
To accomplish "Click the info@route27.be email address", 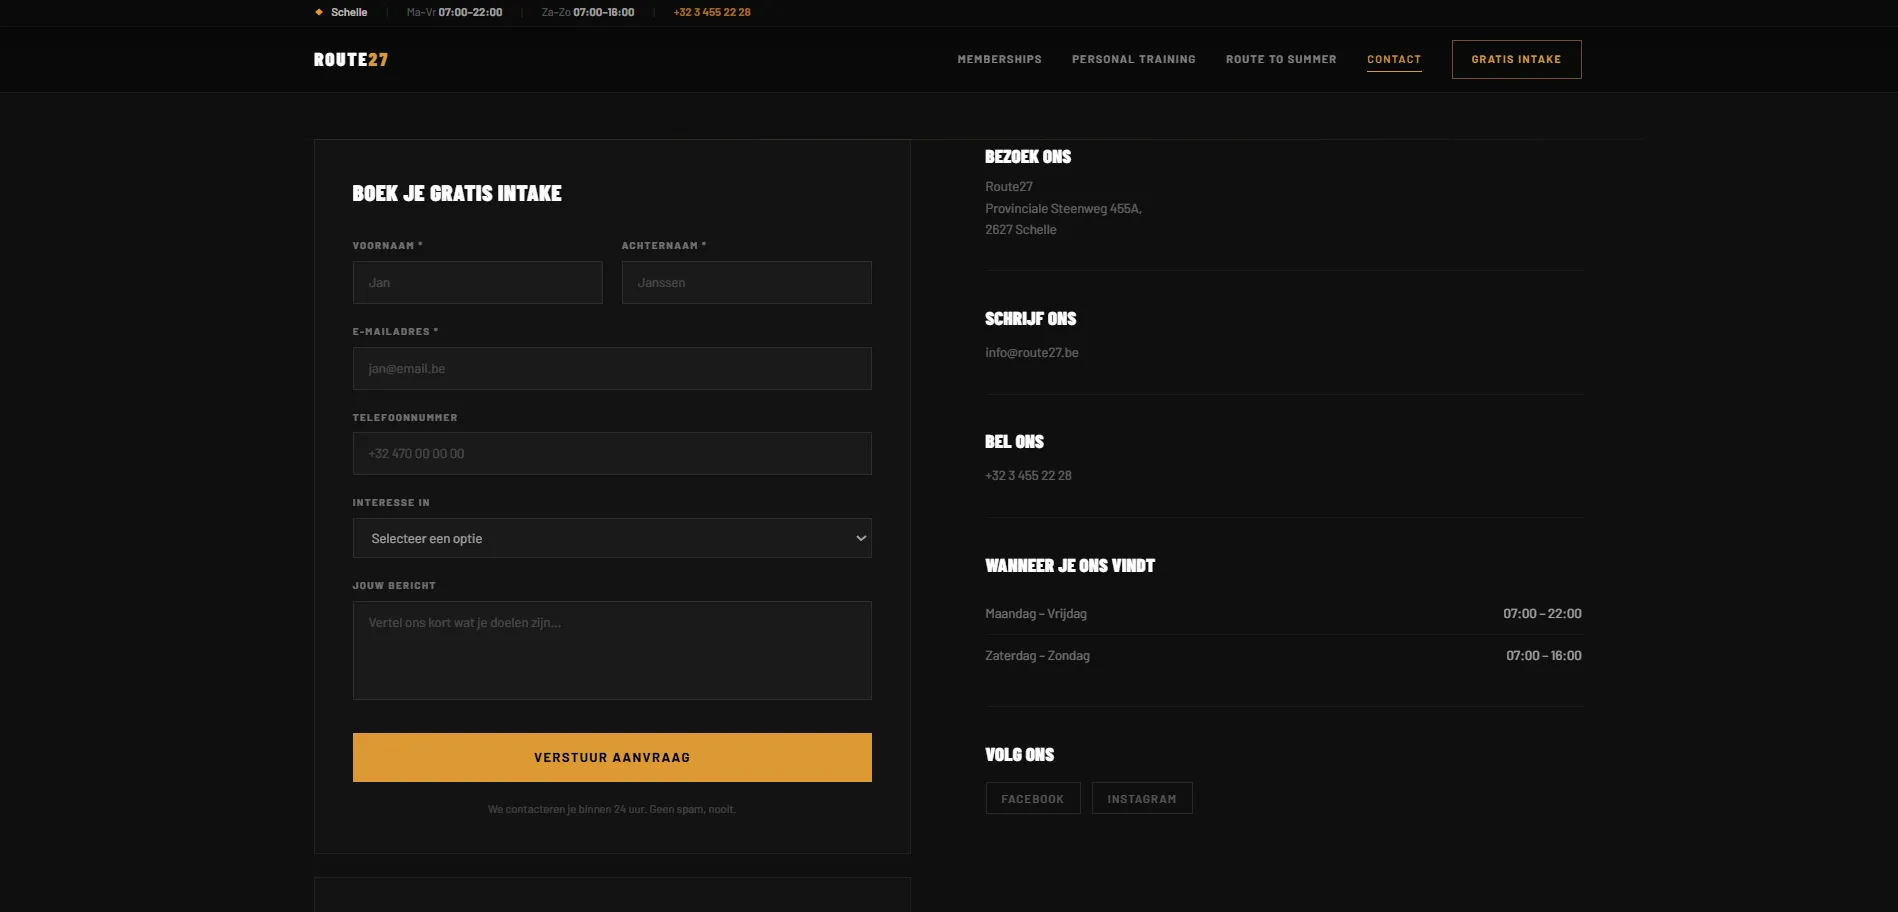I will coord(1031,352).
